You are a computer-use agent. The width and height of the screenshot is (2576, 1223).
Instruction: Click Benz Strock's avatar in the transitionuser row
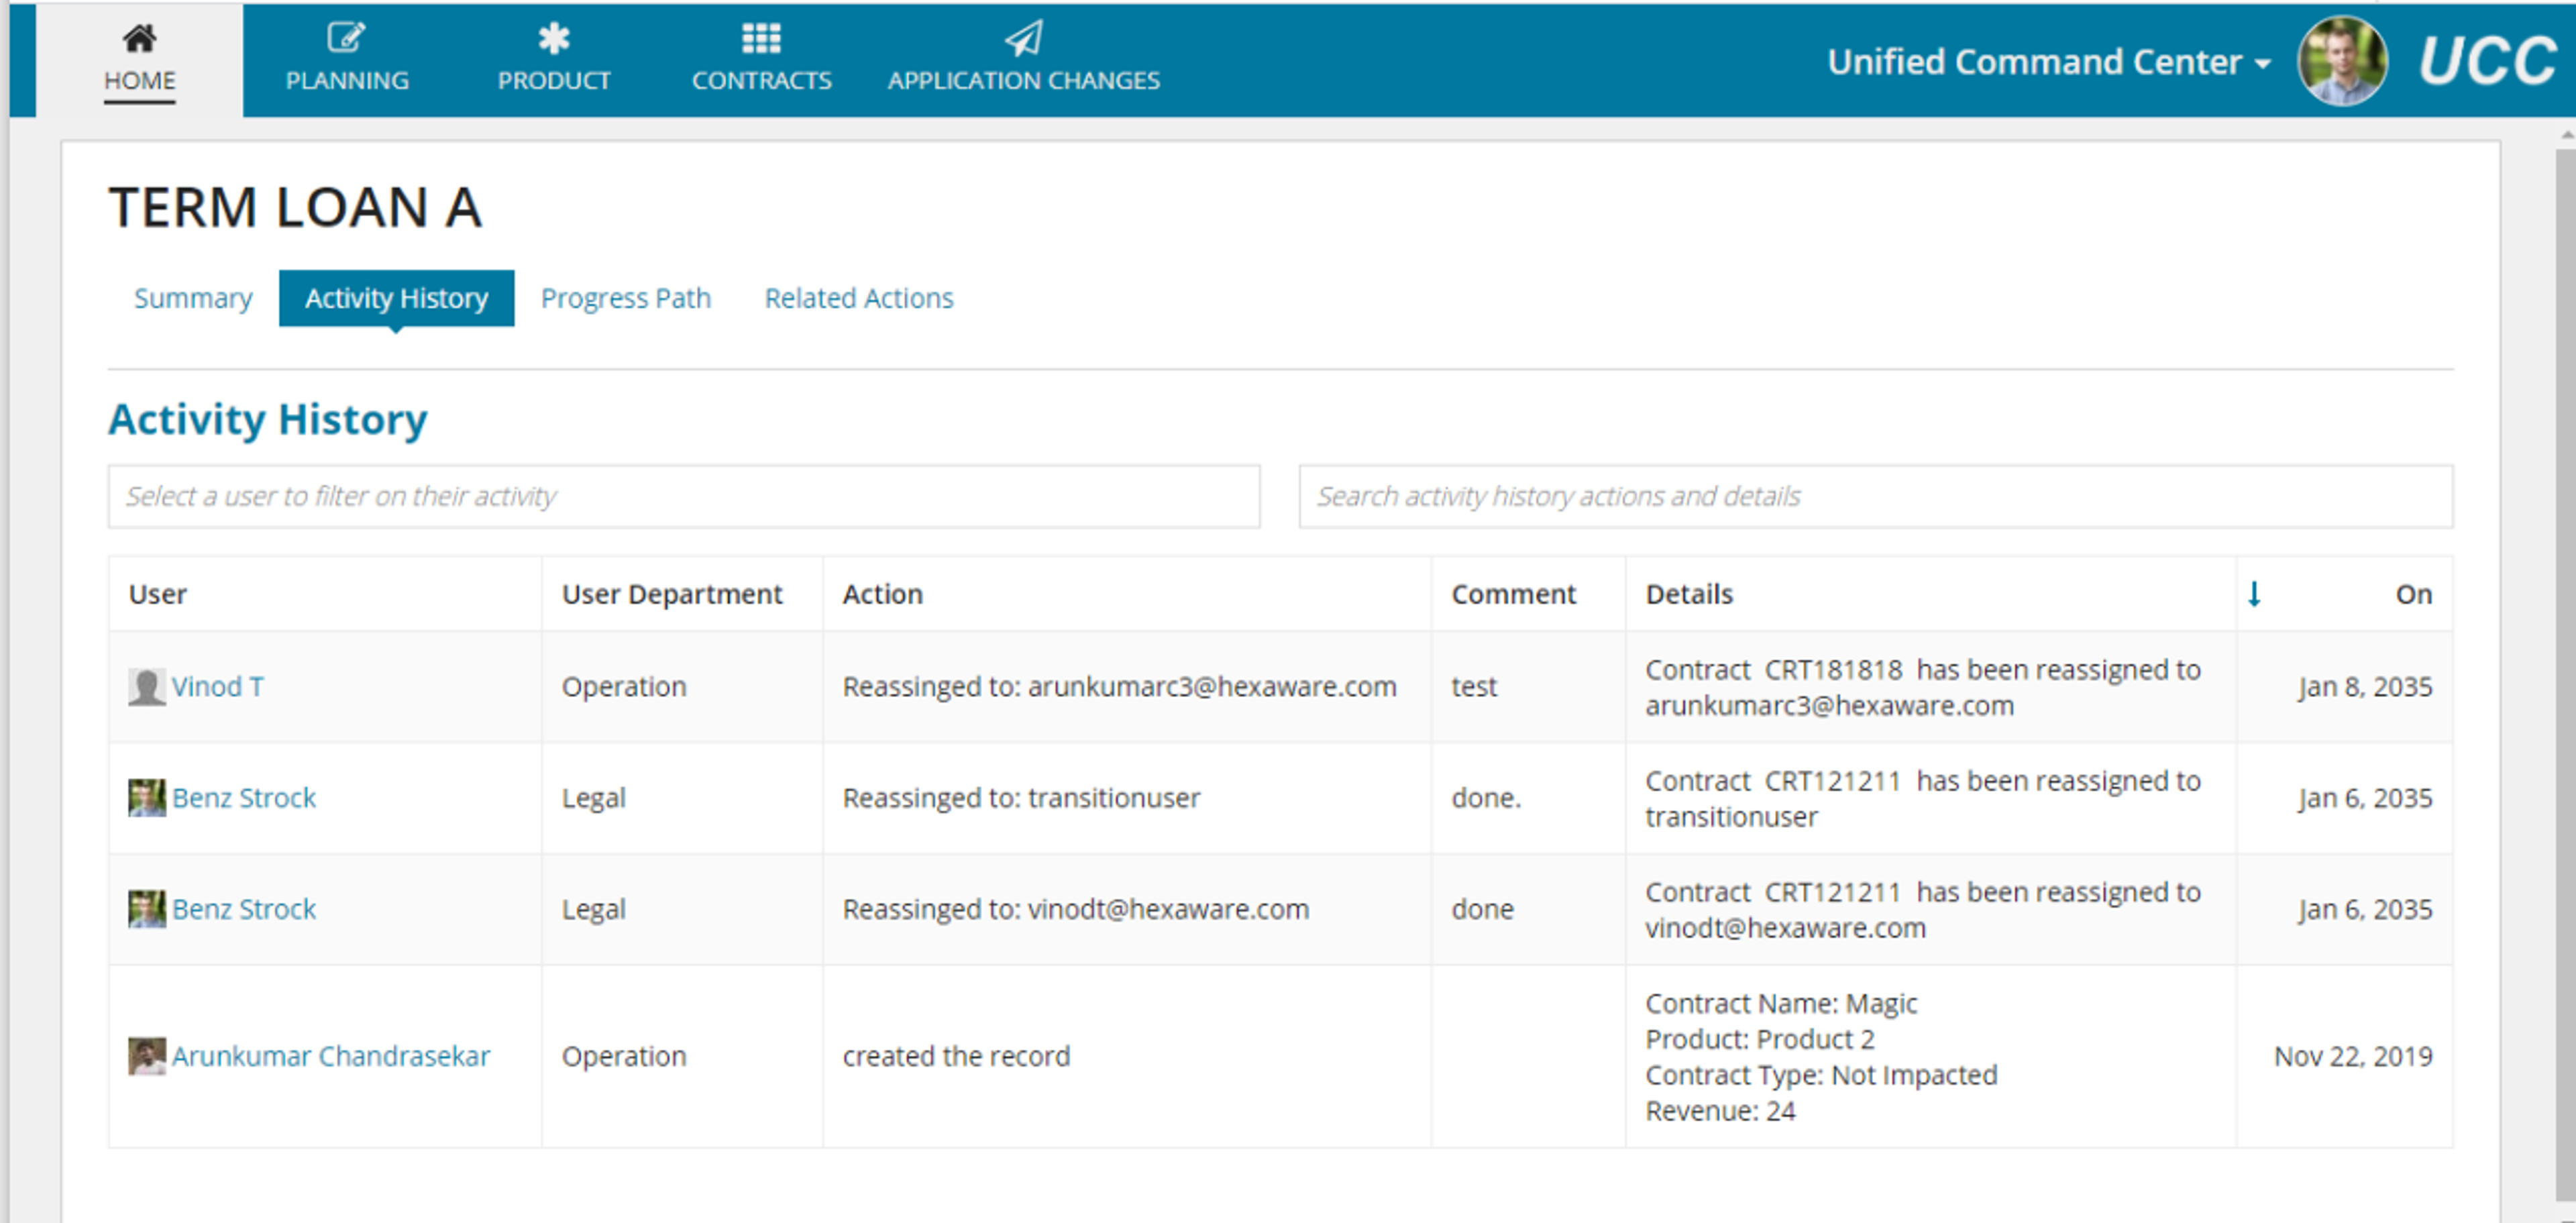pos(147,798)
